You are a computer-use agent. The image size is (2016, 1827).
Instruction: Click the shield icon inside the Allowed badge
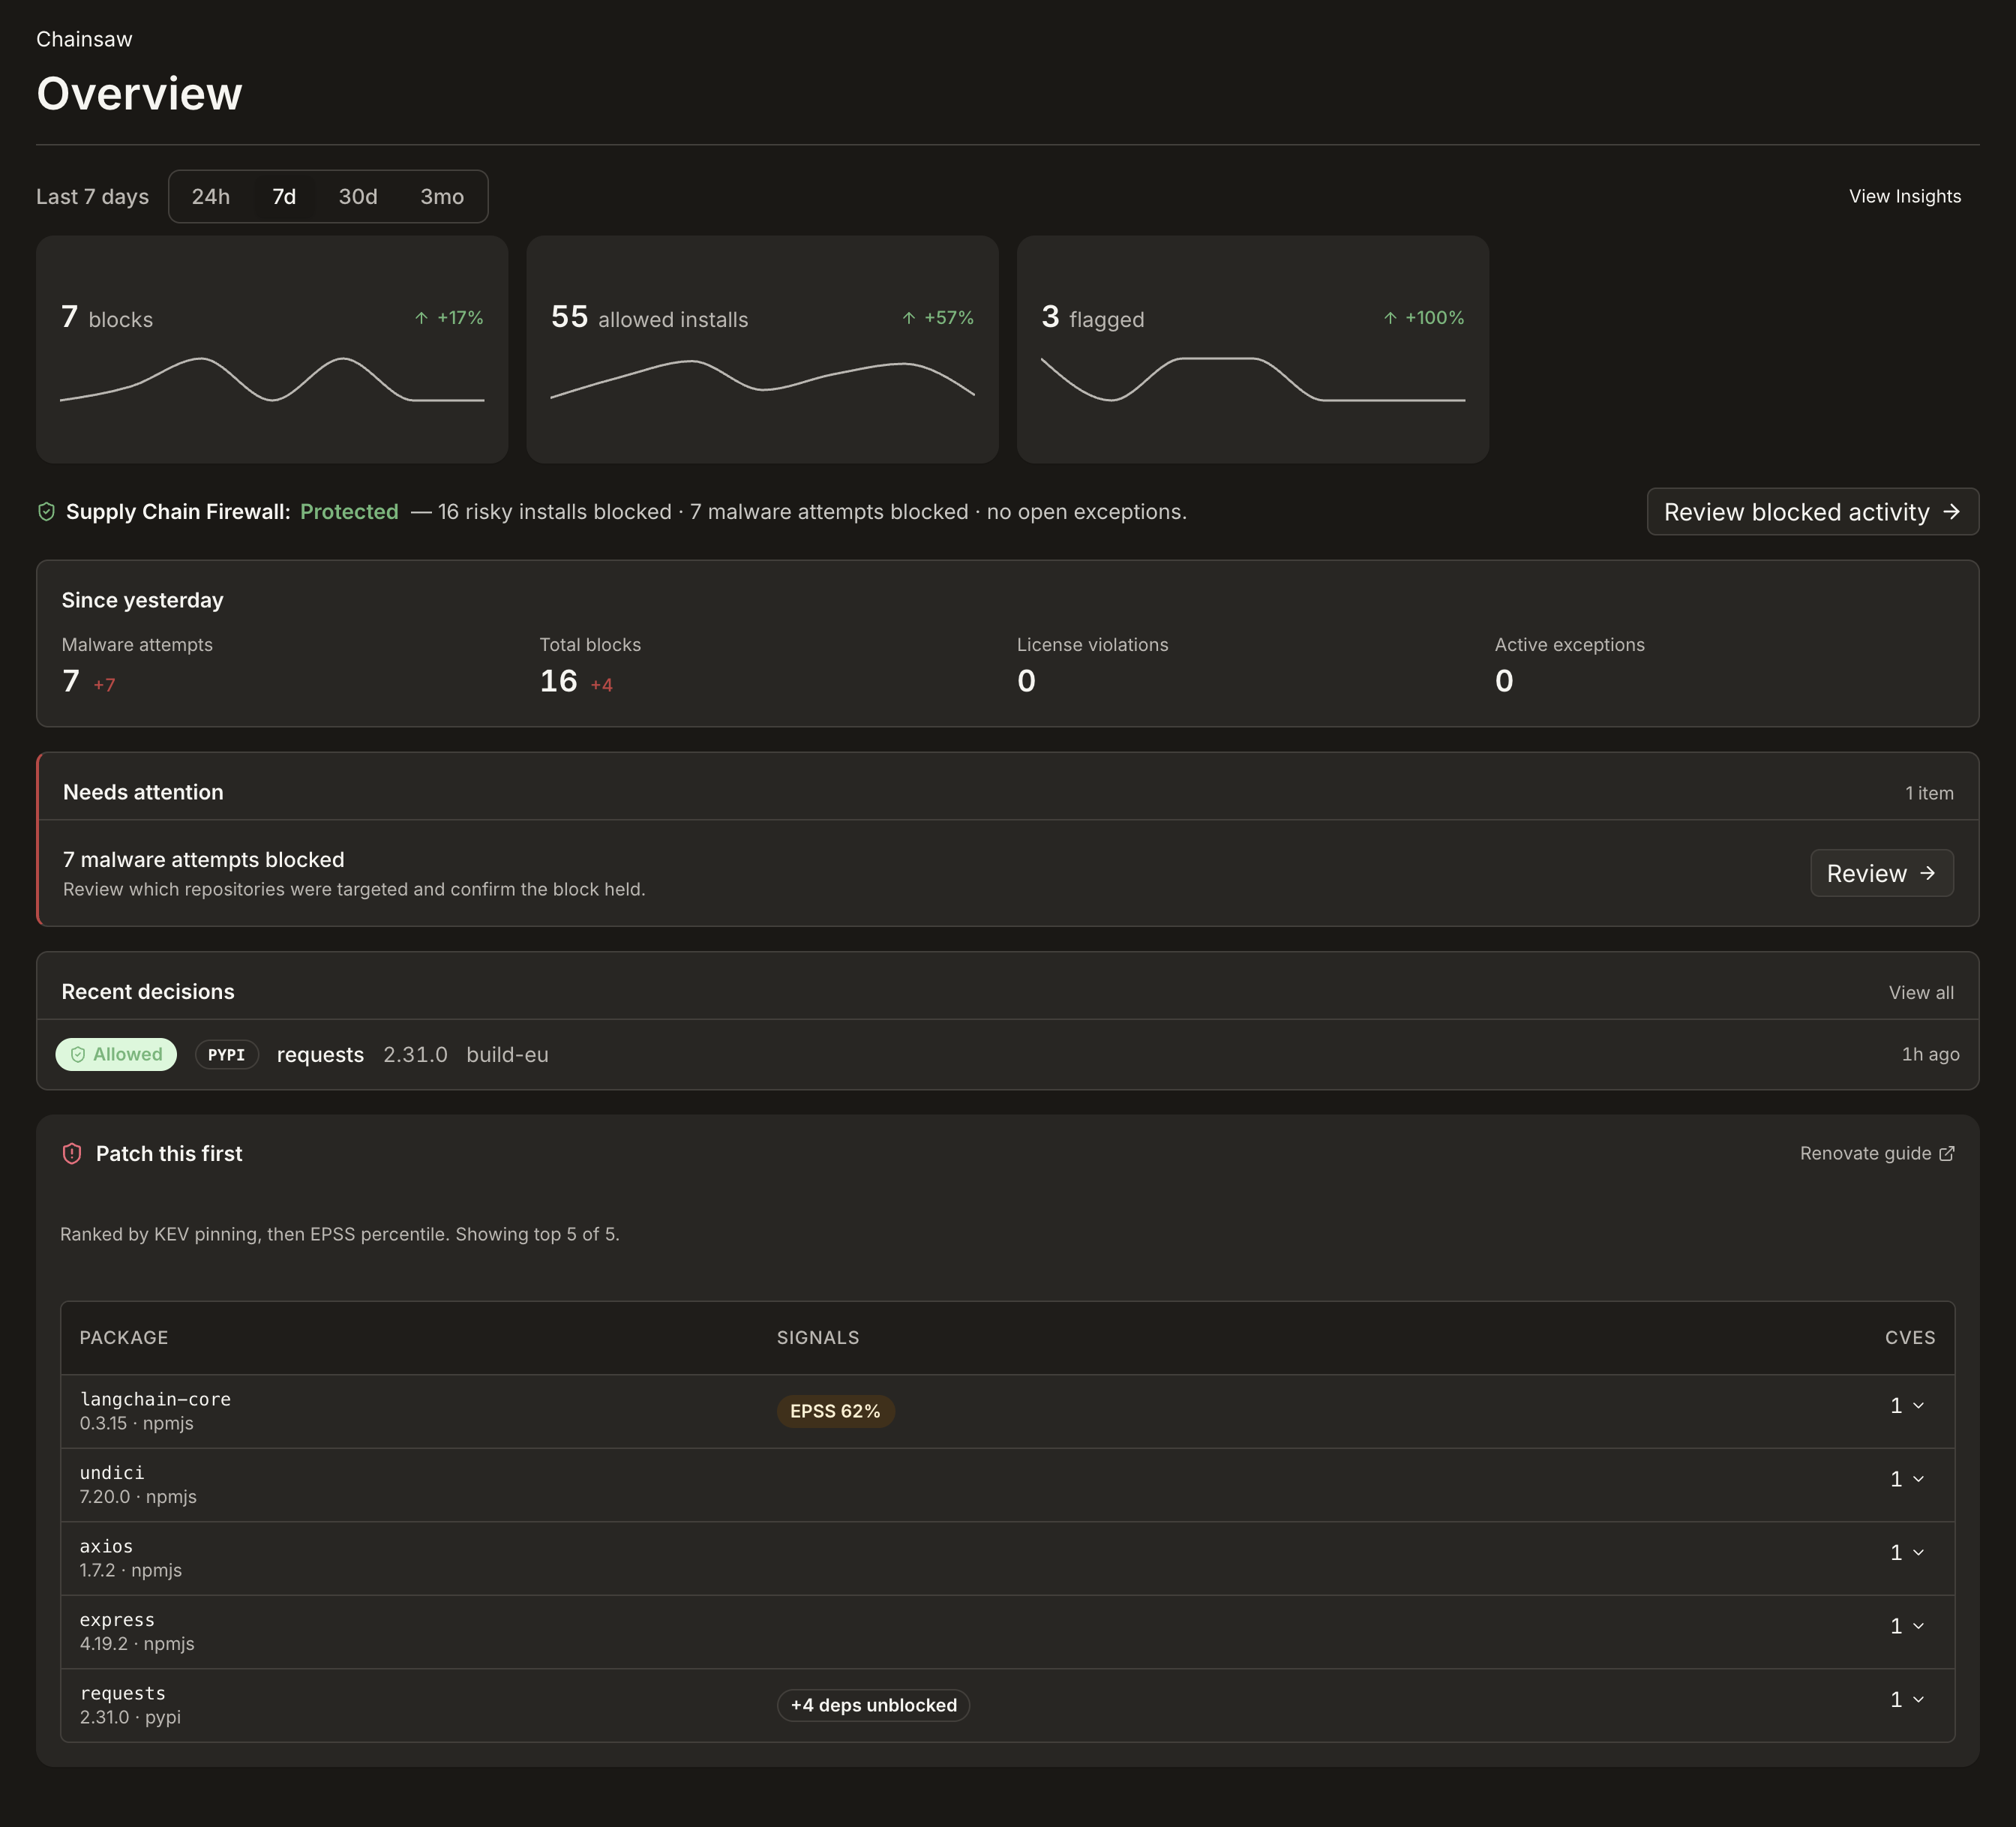click(x=78, y=1054)
